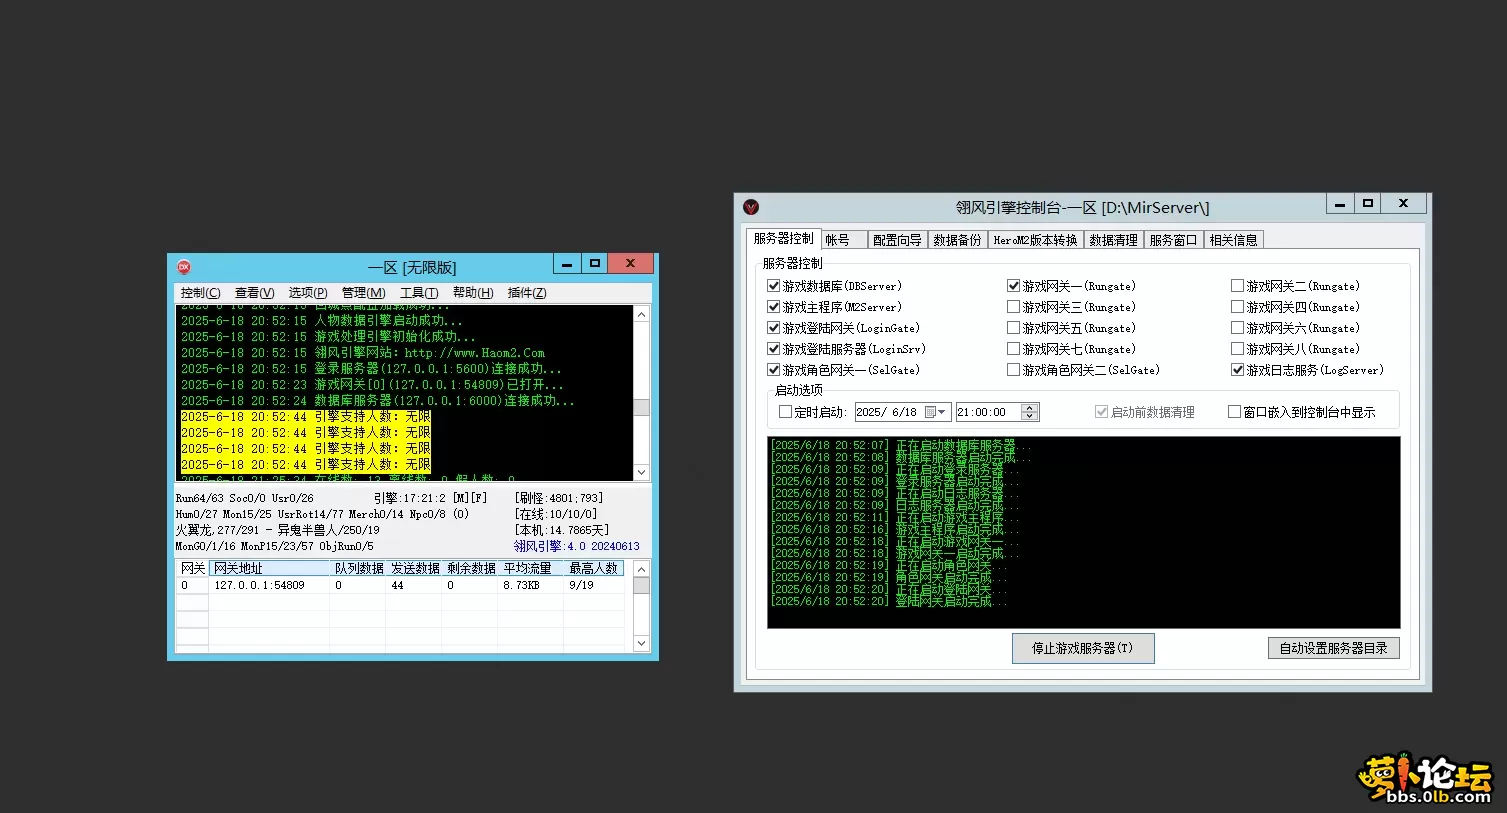1507x813 pixels.
Task: Increase the timed start time with up arrow
Action: tap(1030, 408)
